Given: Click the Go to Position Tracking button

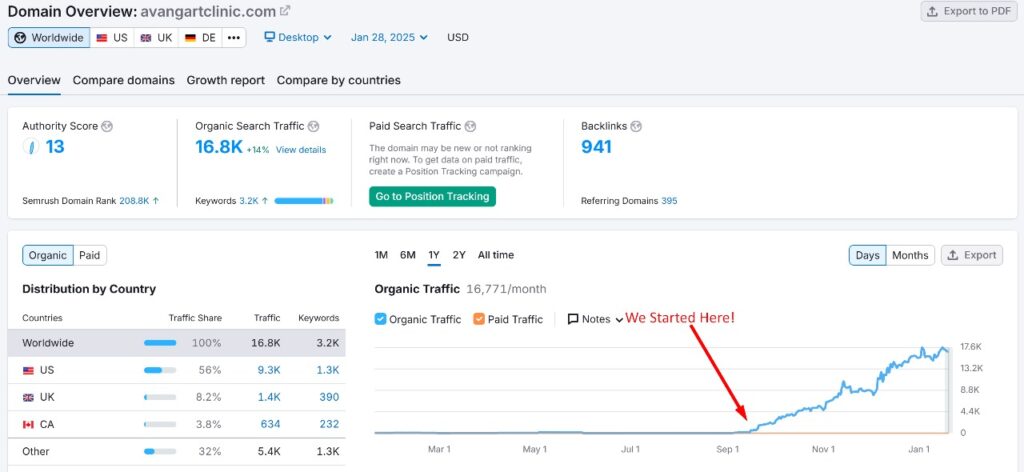Looking at the screenshot, I should point(432,196).
